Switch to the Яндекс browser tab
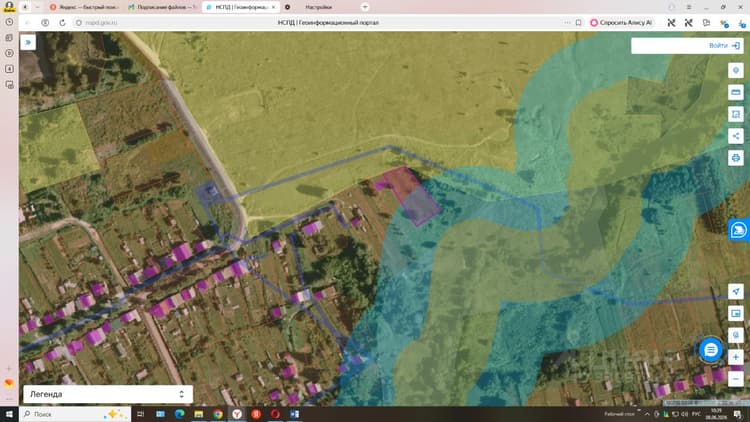Viewport: 750px width, 422px height. pos(84,7)
